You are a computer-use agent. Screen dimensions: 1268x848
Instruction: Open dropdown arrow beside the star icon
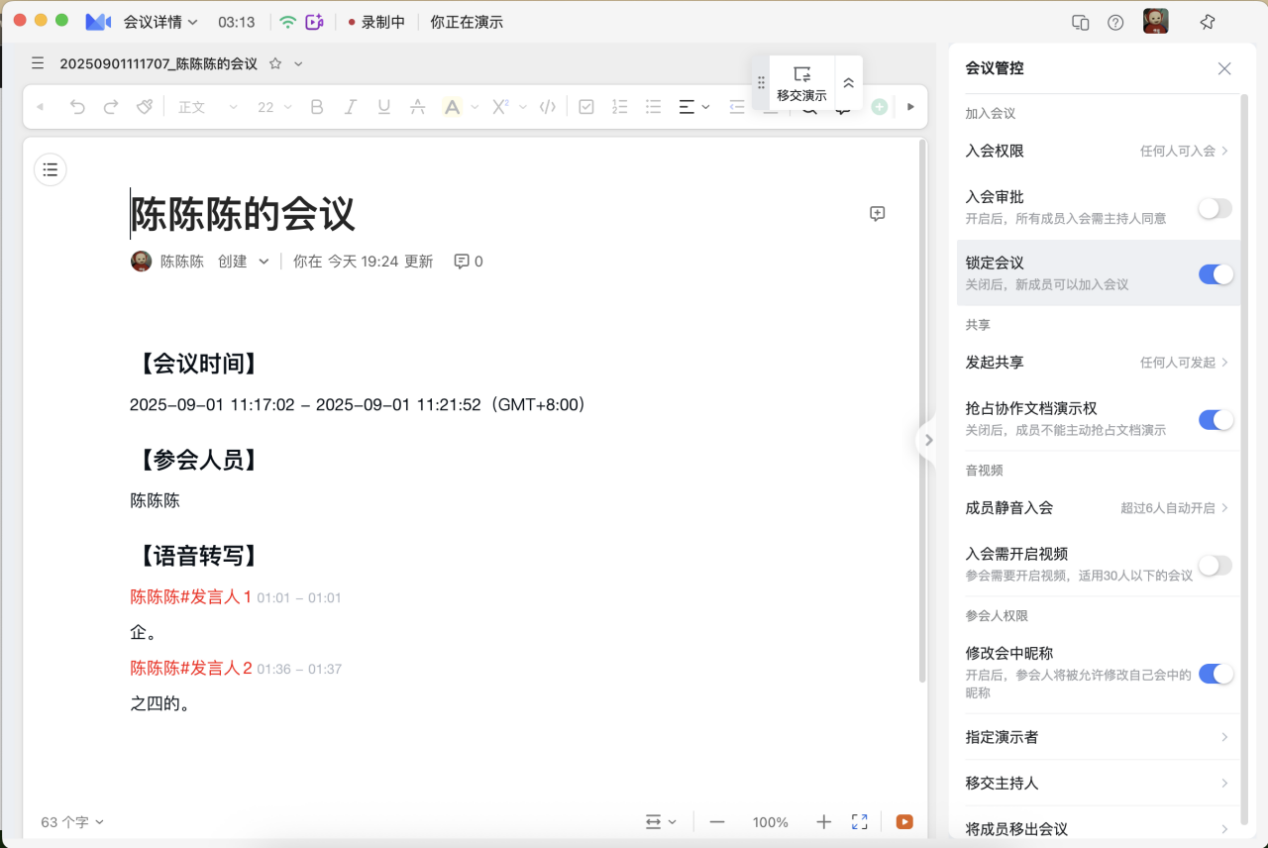tap(298, 63)
